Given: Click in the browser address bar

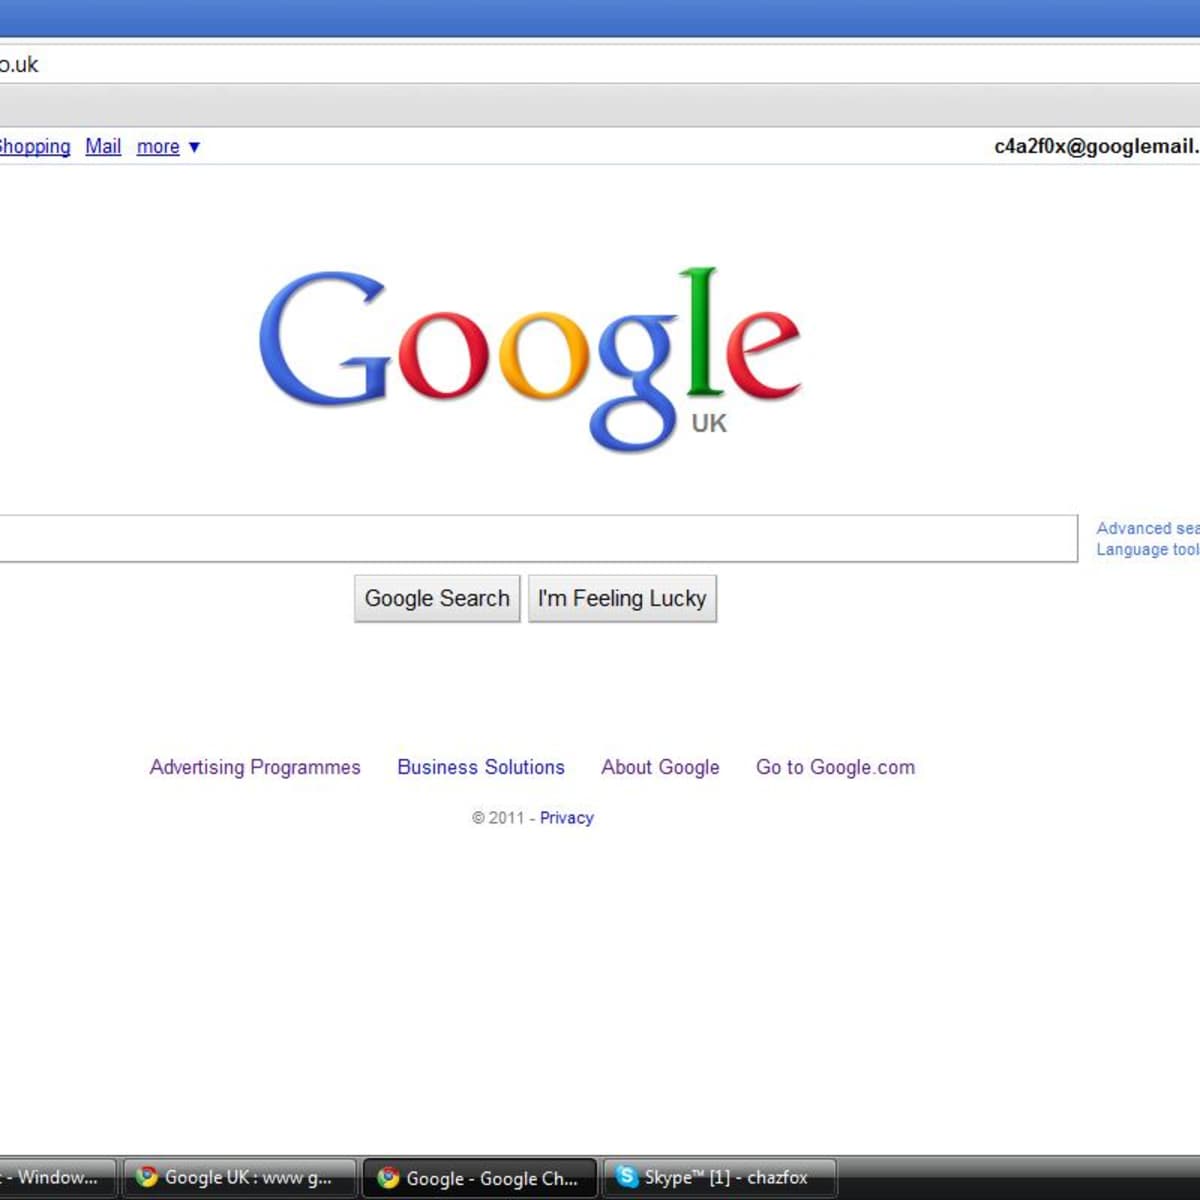Looking at the screenshot, I should point(600,65).
